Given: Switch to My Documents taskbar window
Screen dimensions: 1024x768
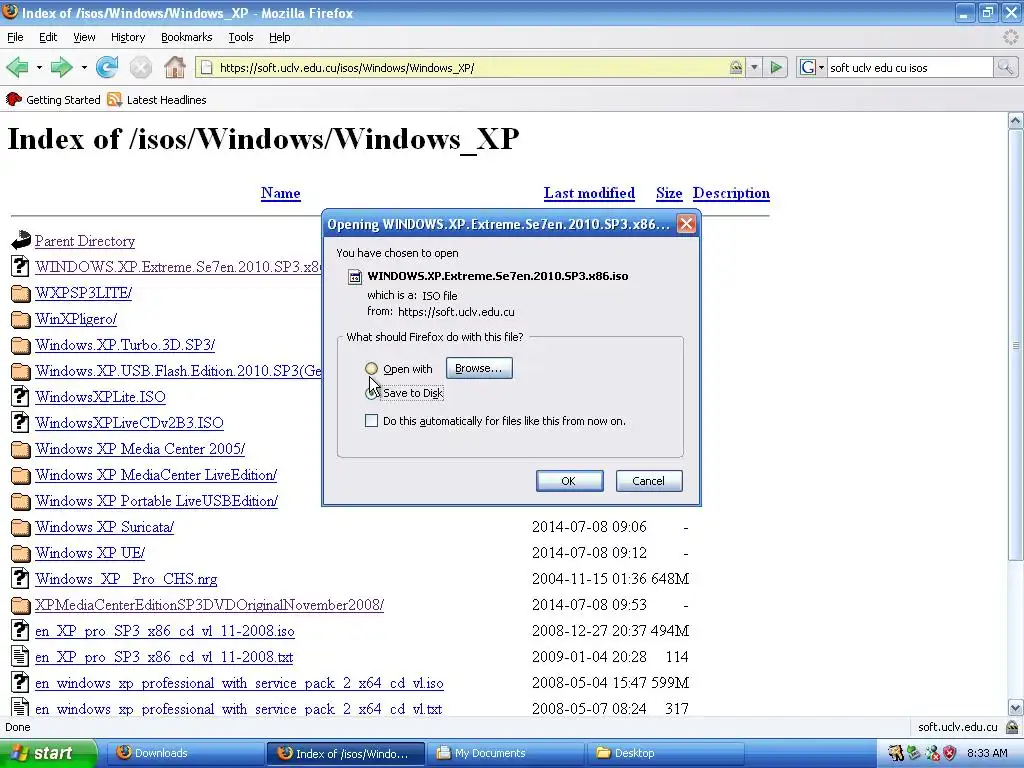Looking at the screenshot, I should 507,753.
